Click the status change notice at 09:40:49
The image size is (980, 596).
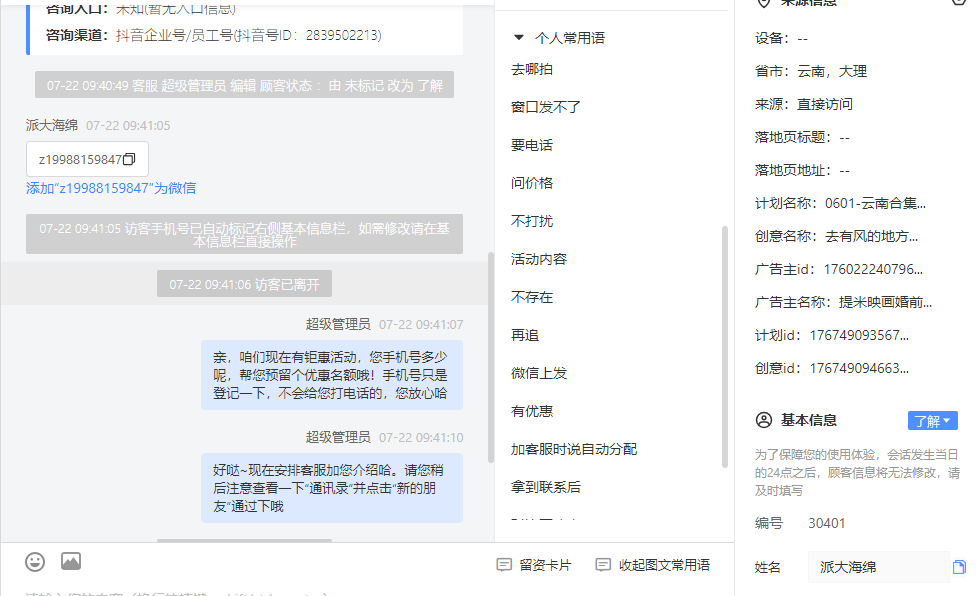click(244, 85)
